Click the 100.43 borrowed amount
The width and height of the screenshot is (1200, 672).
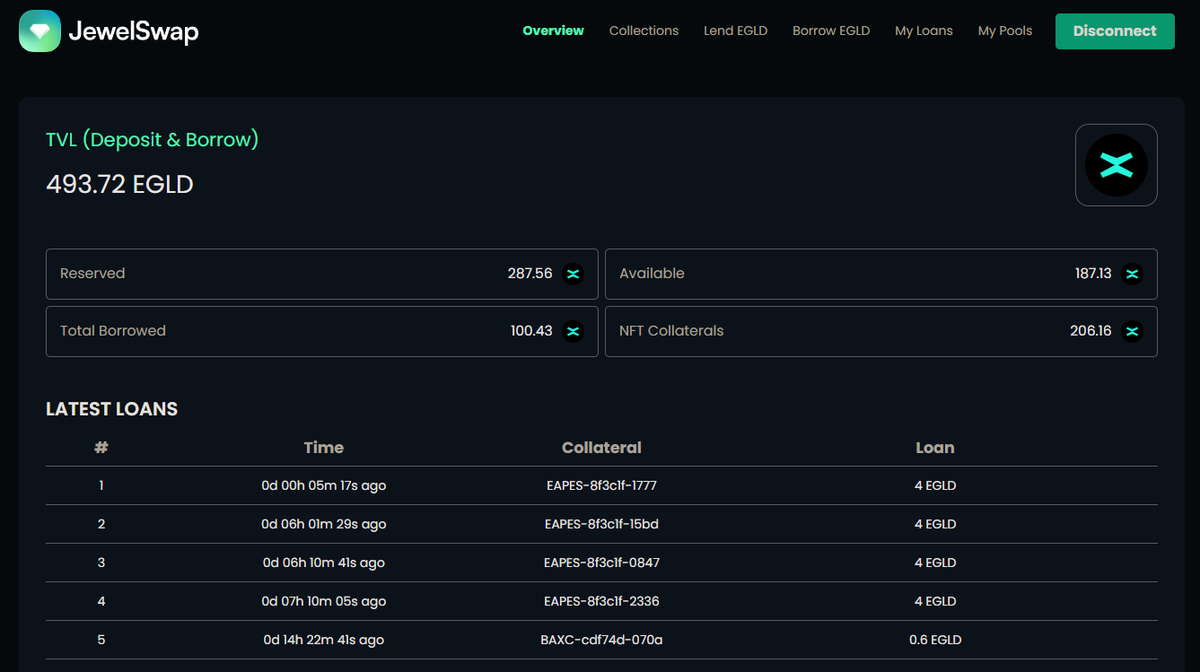tap(532, 331)
